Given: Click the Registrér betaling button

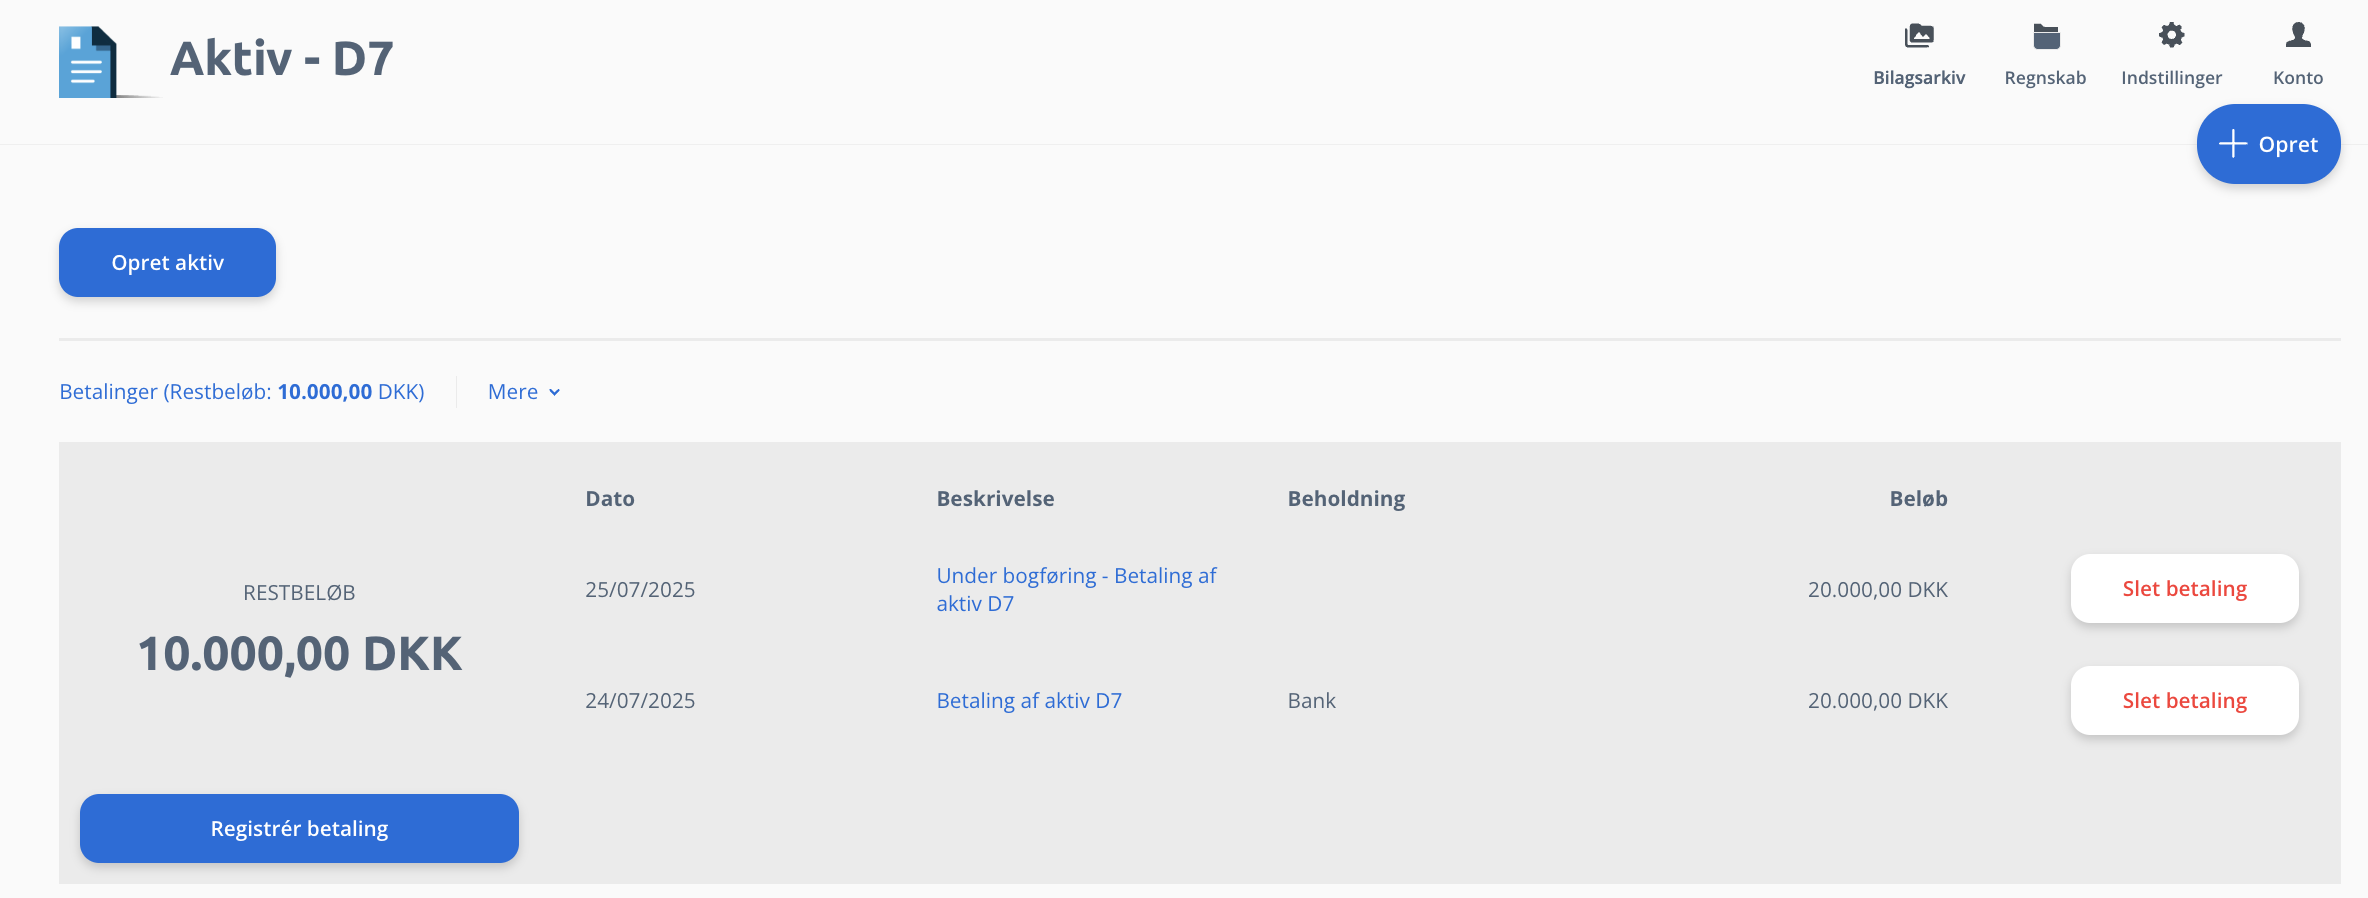Looking at the screenshot, I should pos(299,828).
